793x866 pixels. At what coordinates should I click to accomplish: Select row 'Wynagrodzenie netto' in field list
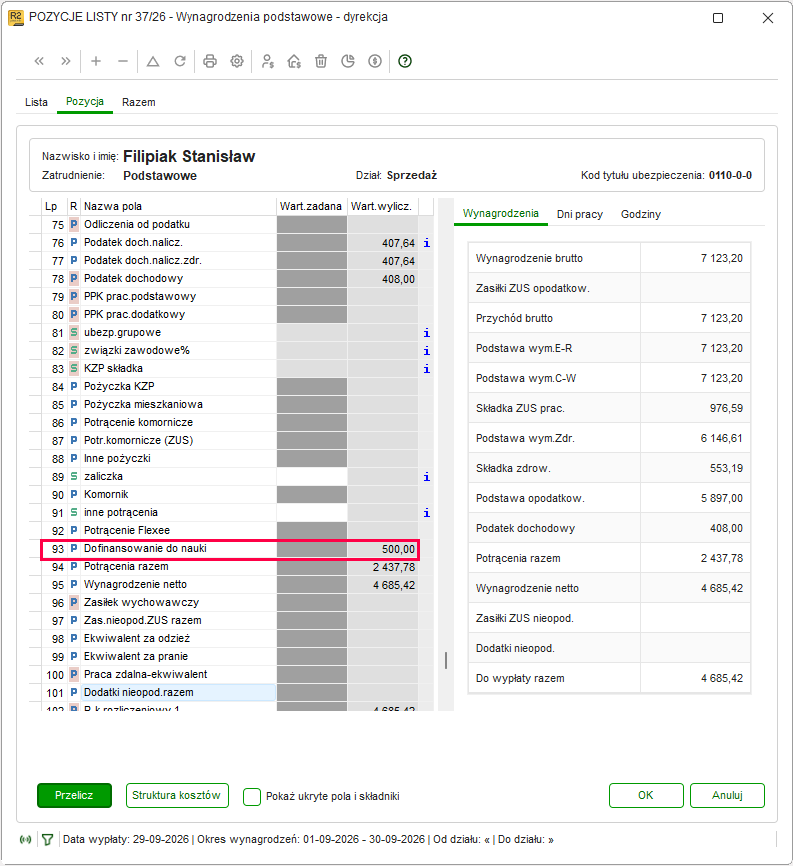tap(230, 585)
